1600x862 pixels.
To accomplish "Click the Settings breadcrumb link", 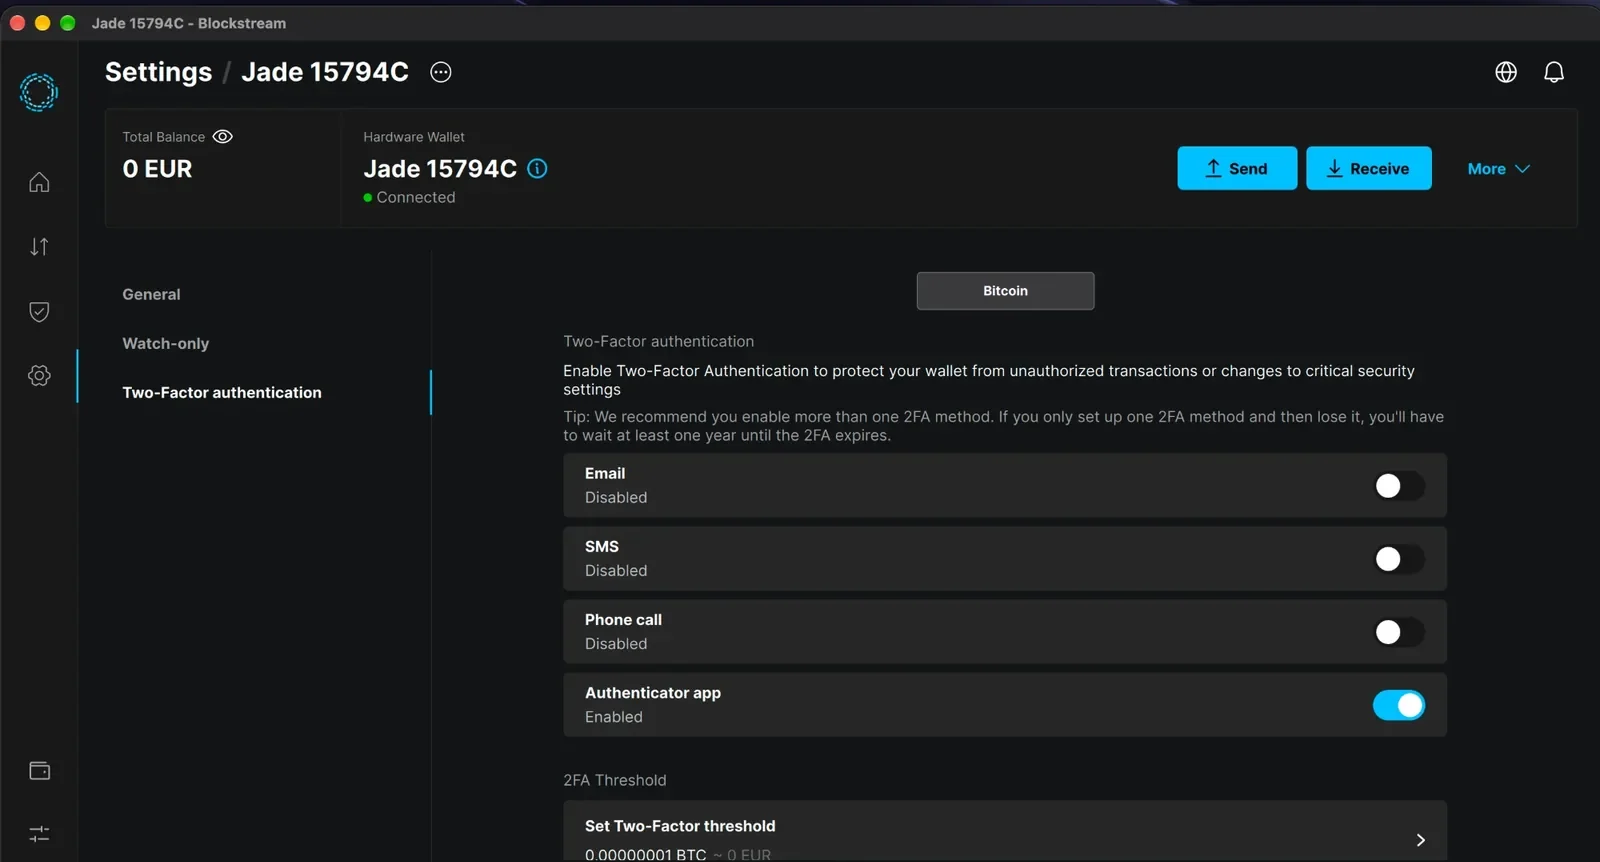I will (x=158, y=72).
